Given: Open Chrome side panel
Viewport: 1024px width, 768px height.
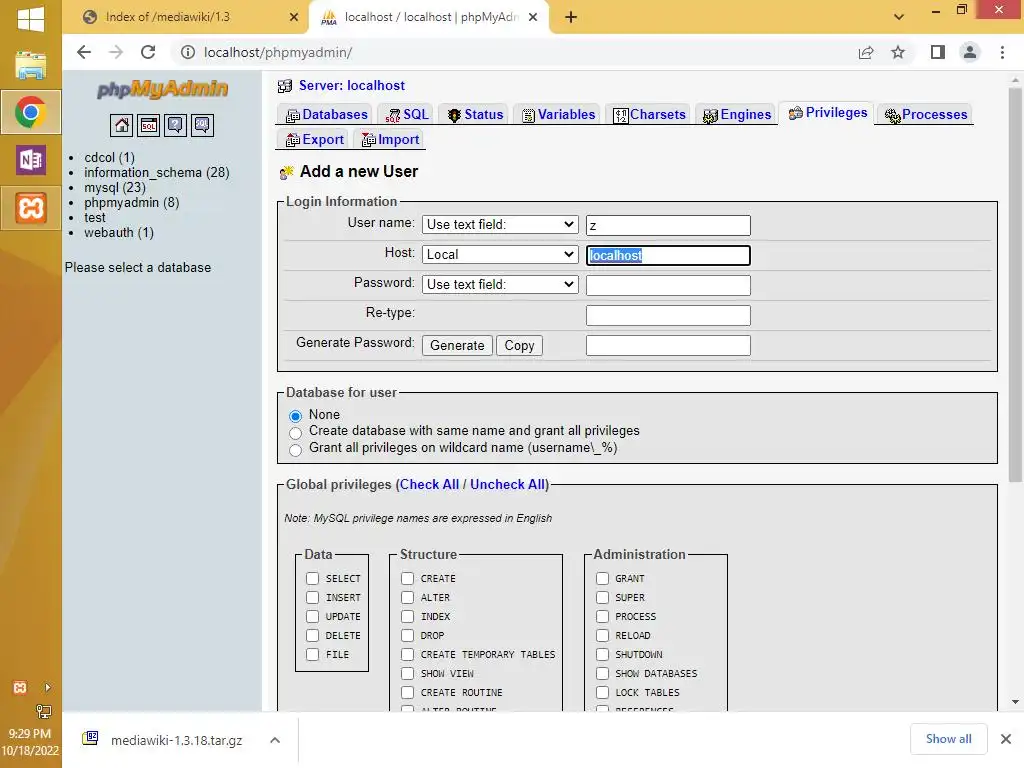Looking at the screenshot, I should click(938, 52).
